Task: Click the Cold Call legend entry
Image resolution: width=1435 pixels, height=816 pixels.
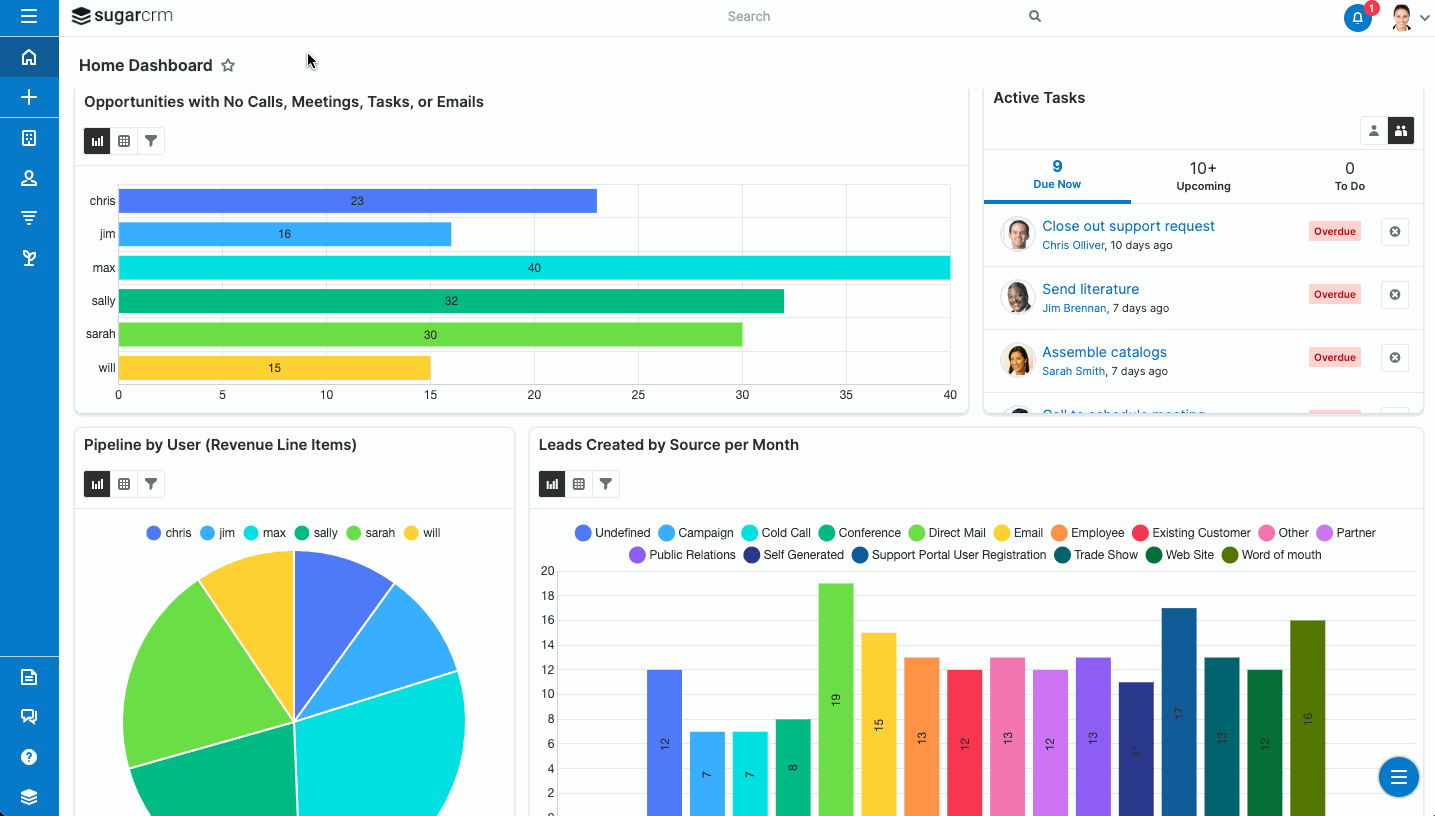Action: 776,533
